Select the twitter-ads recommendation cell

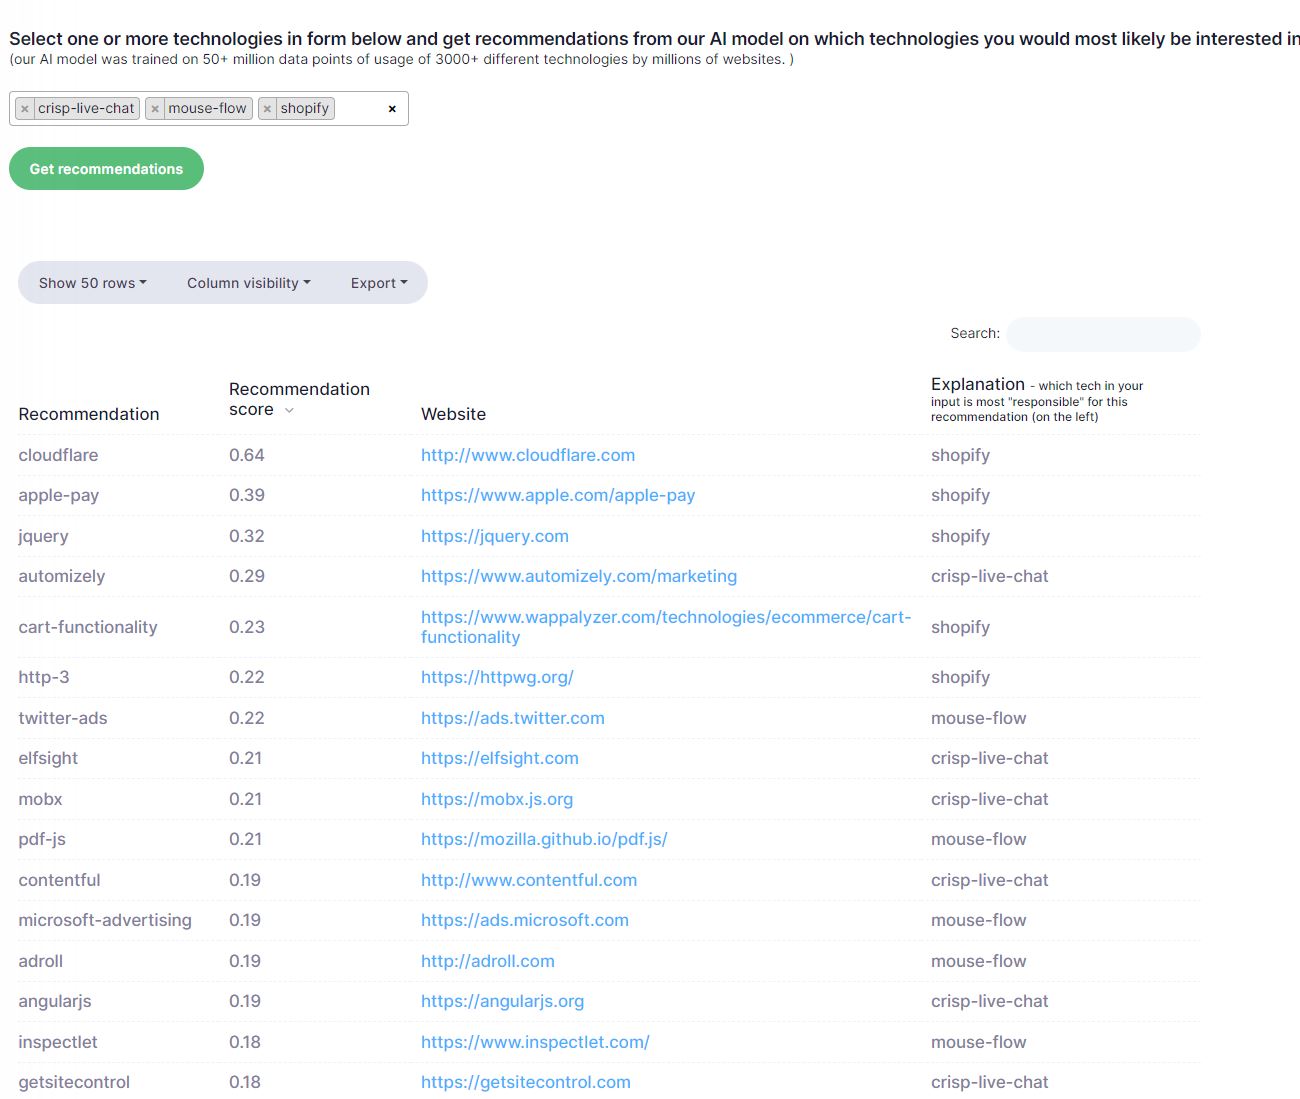[x=63, y=718]
